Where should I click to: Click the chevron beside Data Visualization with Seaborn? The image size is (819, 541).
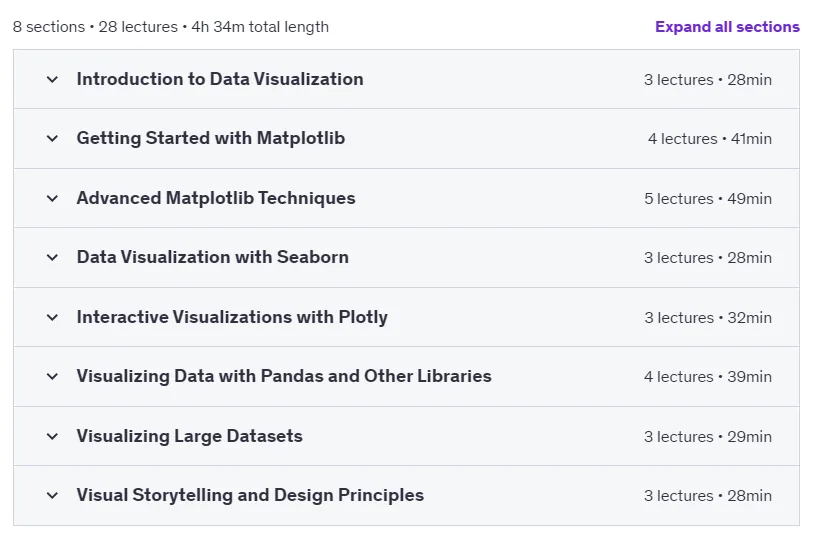tap(52, 257)
